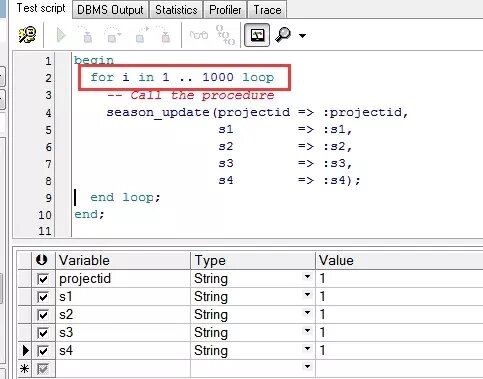Image resolution: width=483 pixels, height=379 pixels.
Task: Click the Step Into debug icon
Action: pyautogui.click(x=86, y=35)
